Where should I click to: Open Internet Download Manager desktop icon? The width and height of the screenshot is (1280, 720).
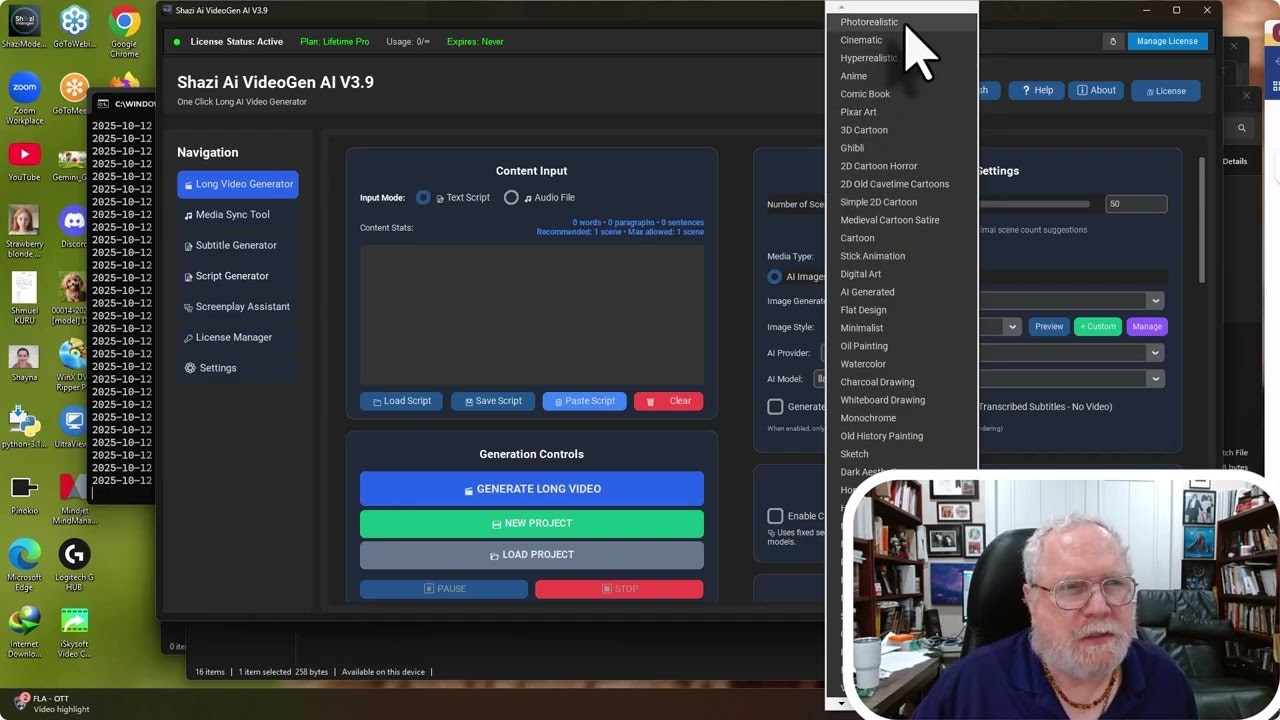[x=24, y=632]
